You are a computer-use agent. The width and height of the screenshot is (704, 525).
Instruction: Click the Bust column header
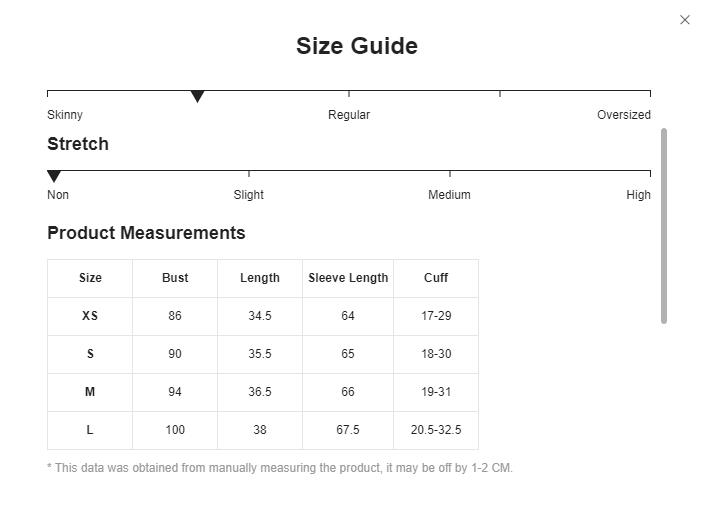175,278
